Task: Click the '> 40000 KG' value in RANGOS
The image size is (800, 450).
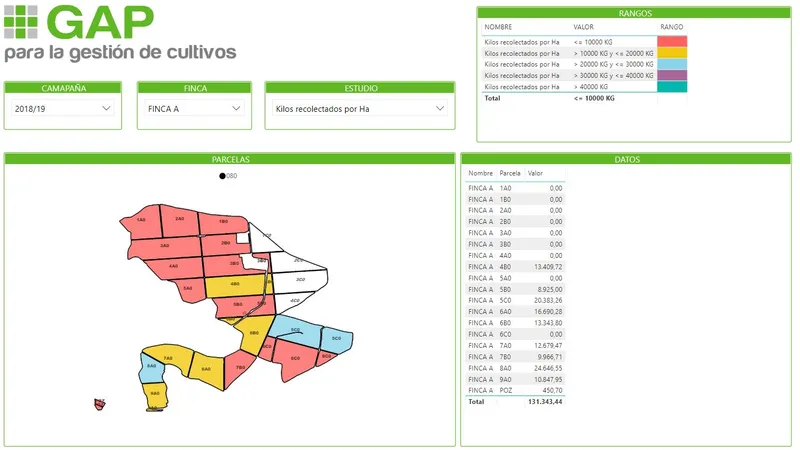Action: pyautogui.click(x=591, y=87)
